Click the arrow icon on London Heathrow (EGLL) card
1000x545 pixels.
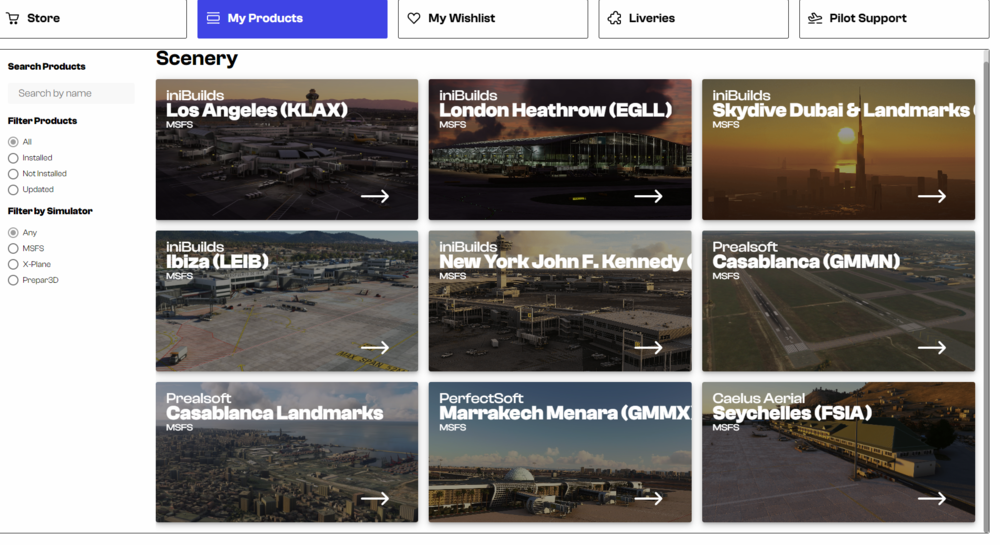coord(648,196)
